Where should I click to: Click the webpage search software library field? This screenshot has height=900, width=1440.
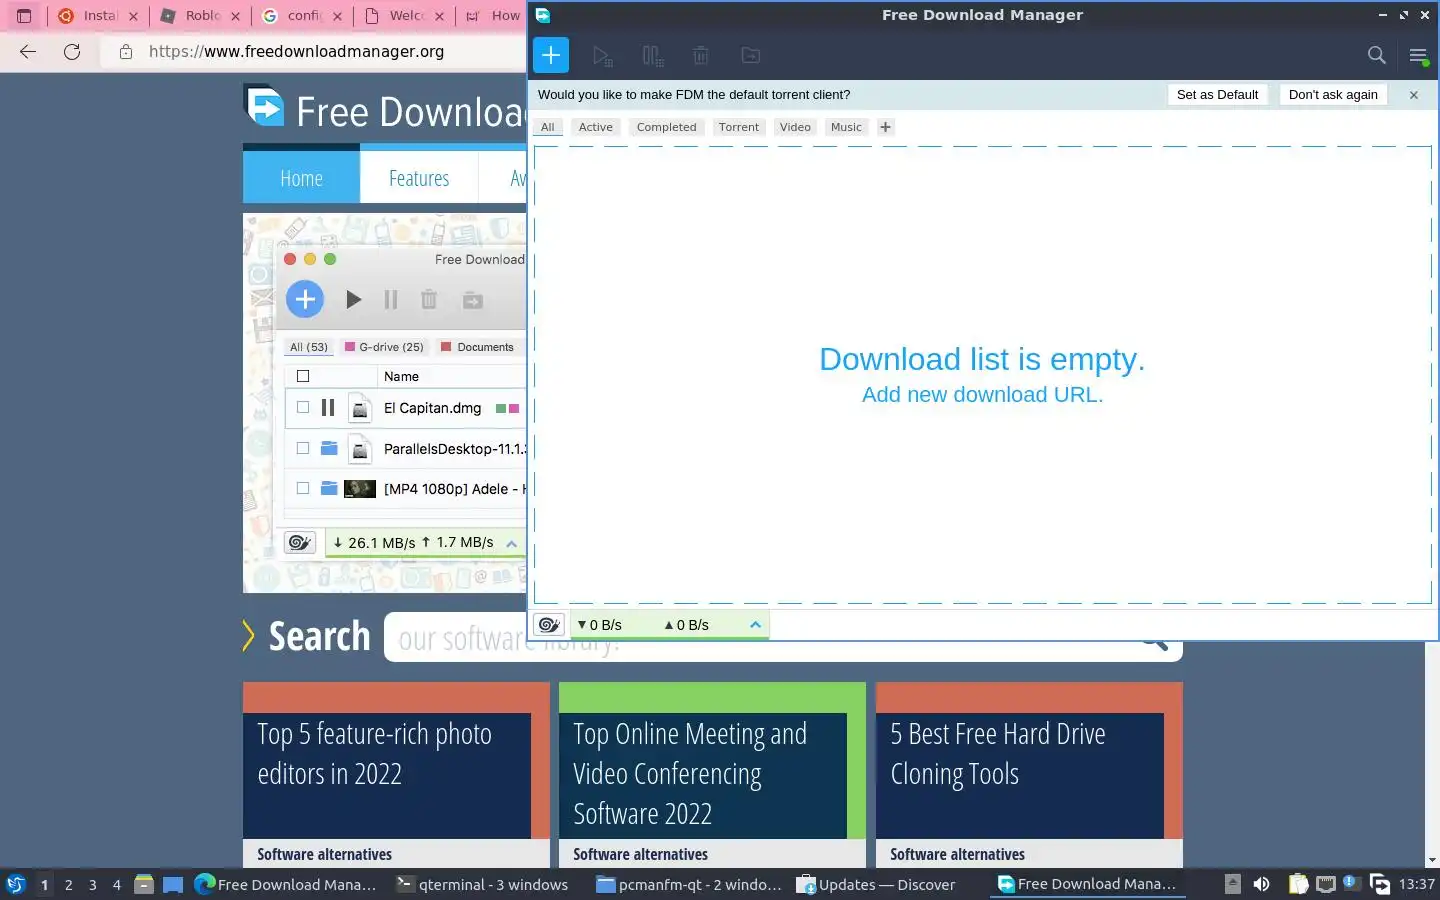(x=783, y=637)
